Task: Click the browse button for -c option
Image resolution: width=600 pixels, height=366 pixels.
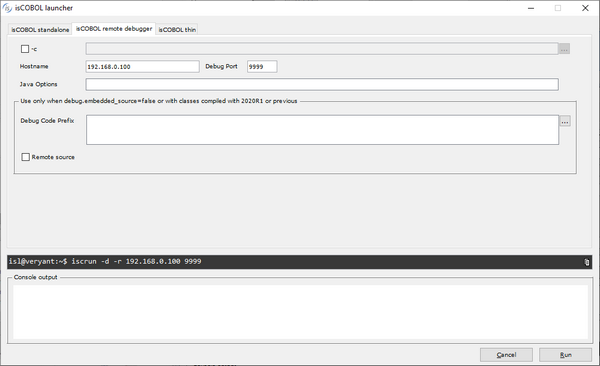Action: click(x=564, y=49)
